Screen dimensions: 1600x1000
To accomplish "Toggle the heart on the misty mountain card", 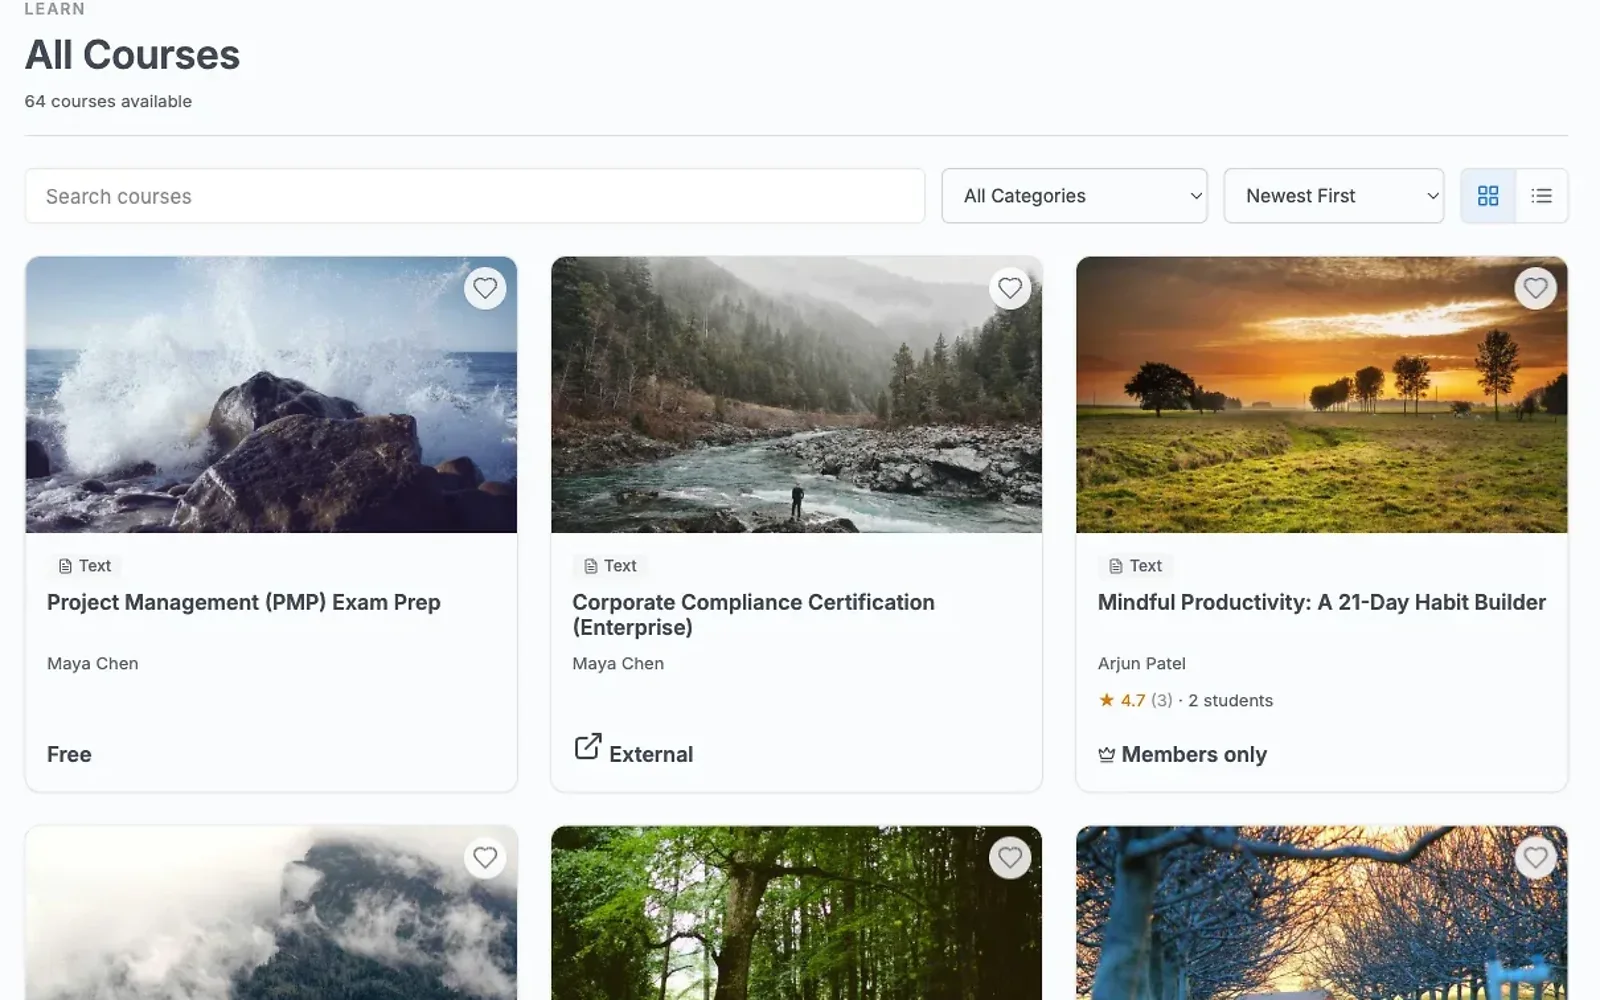I will (x=485, y=858).
